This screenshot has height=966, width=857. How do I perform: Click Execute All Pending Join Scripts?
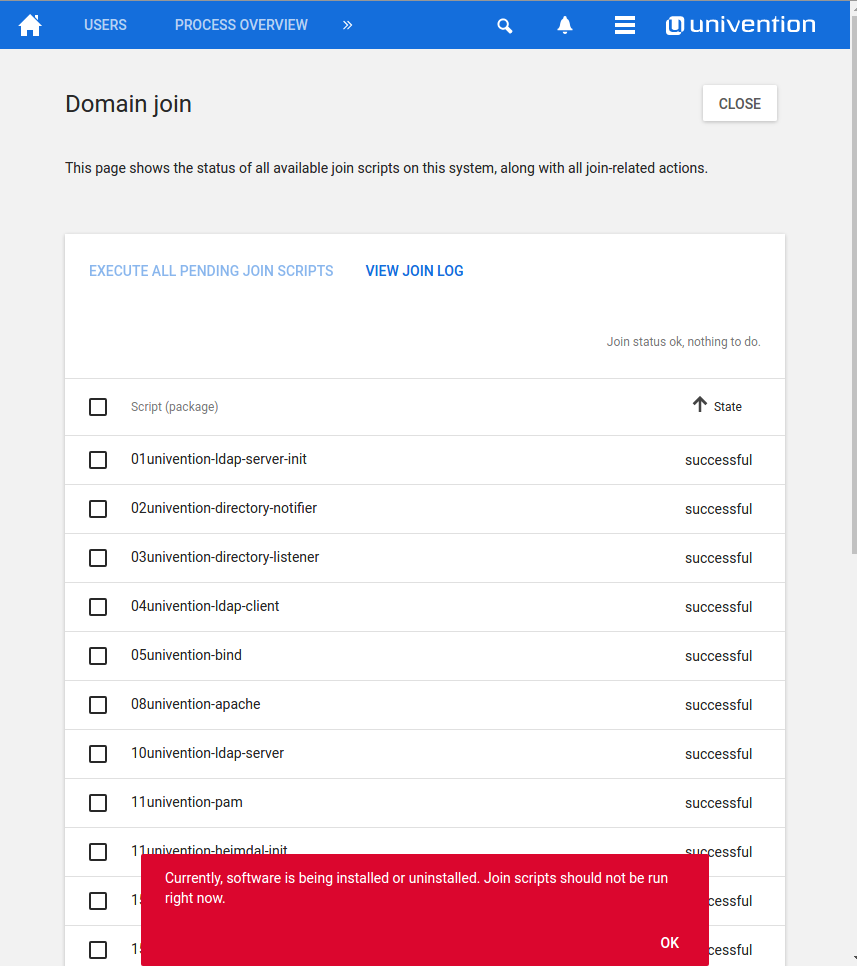211,271
